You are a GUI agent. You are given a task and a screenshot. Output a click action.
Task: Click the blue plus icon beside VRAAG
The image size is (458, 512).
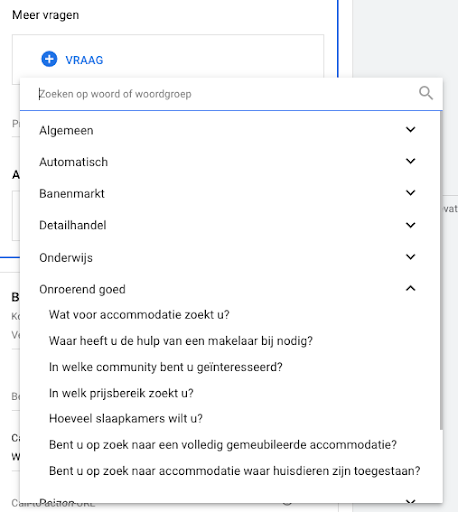49,59
